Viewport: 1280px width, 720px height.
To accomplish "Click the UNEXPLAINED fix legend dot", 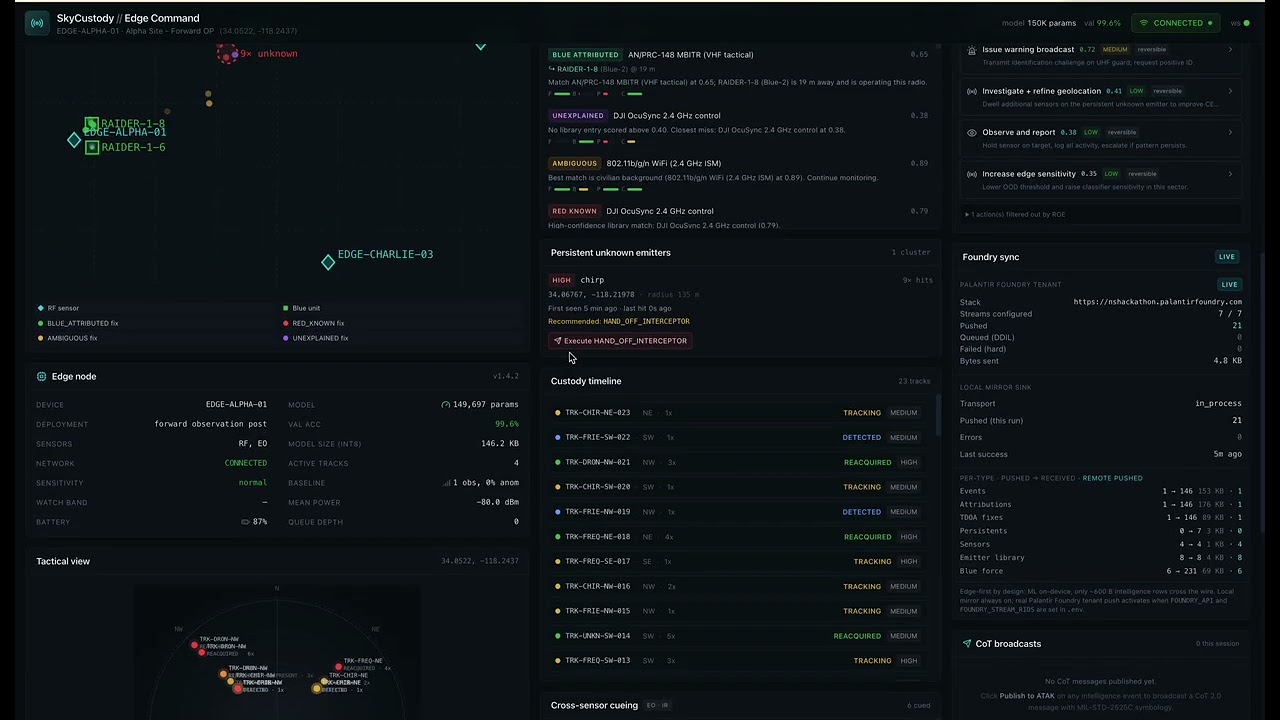I will click(285, 338).
